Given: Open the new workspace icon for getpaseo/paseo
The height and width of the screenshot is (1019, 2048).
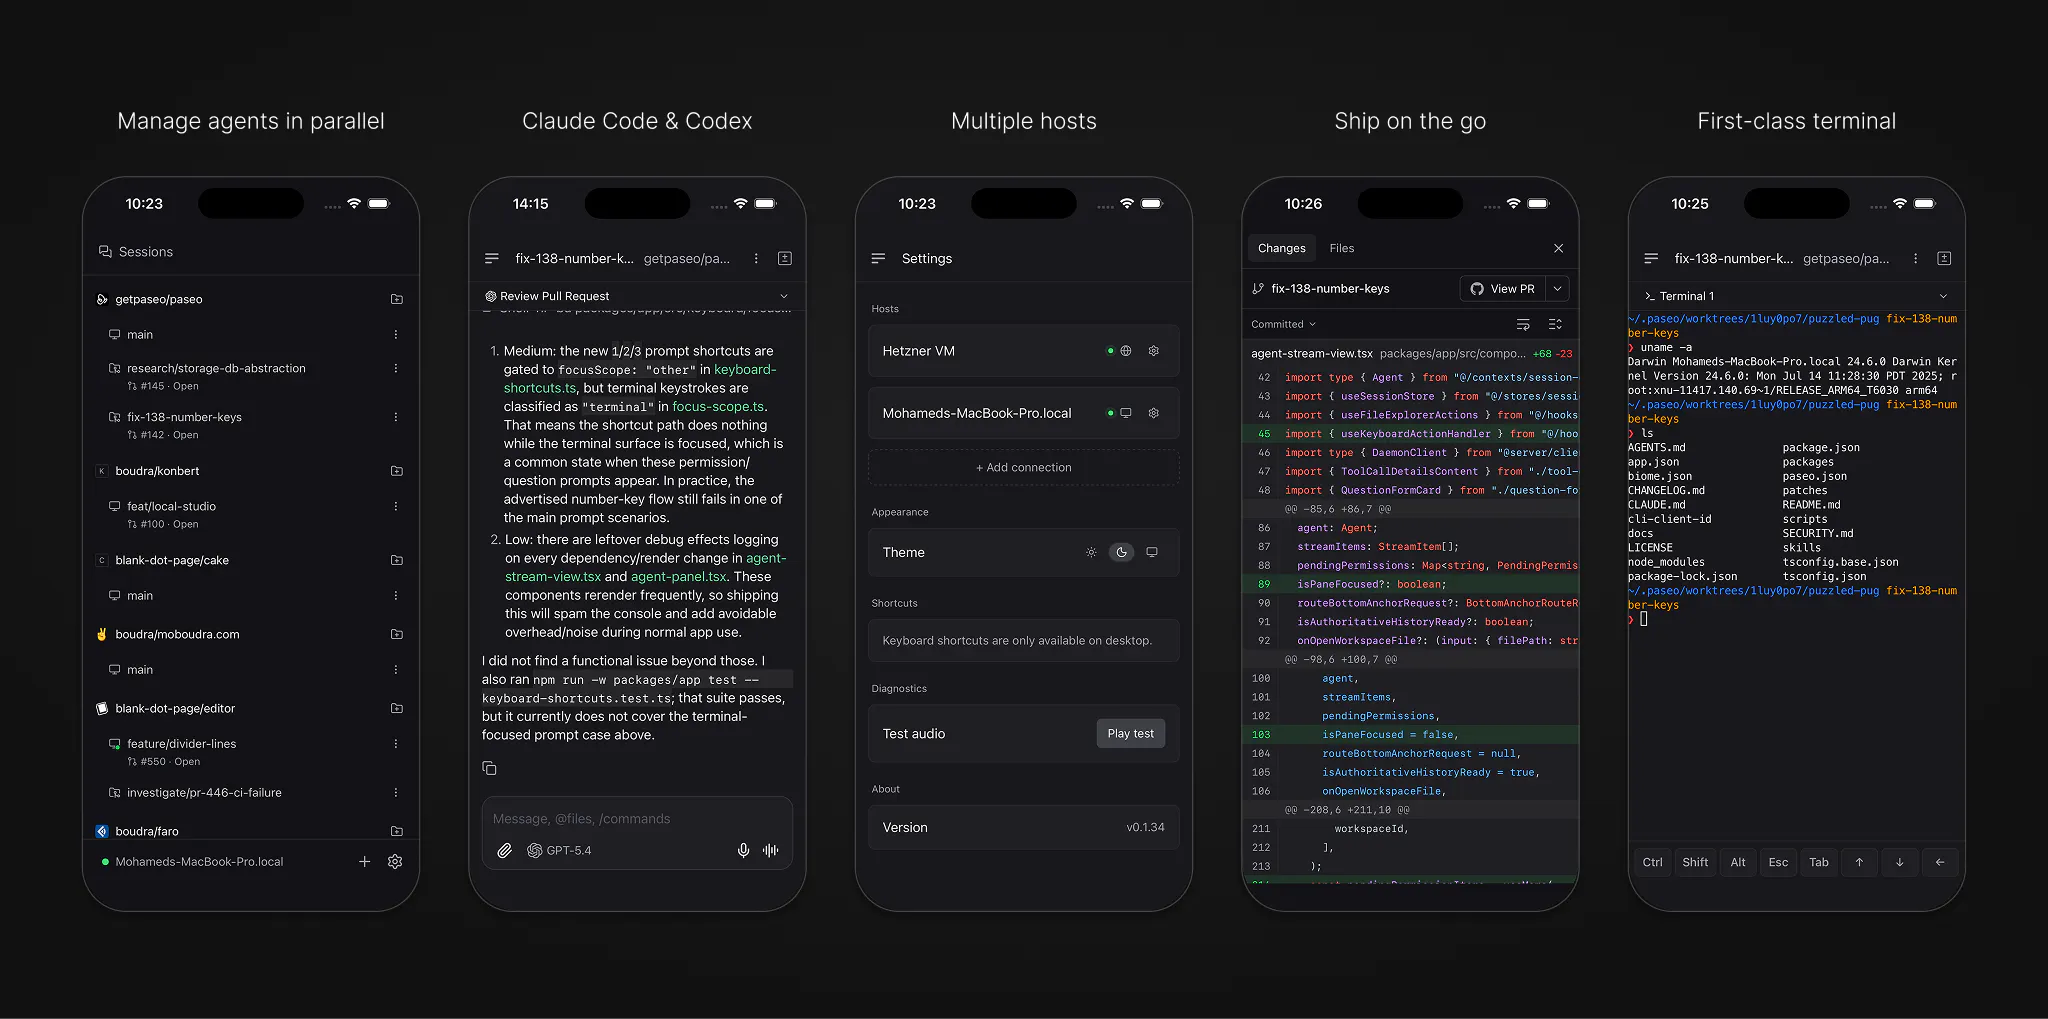Looking at the screenshot, I should point(396,299).
